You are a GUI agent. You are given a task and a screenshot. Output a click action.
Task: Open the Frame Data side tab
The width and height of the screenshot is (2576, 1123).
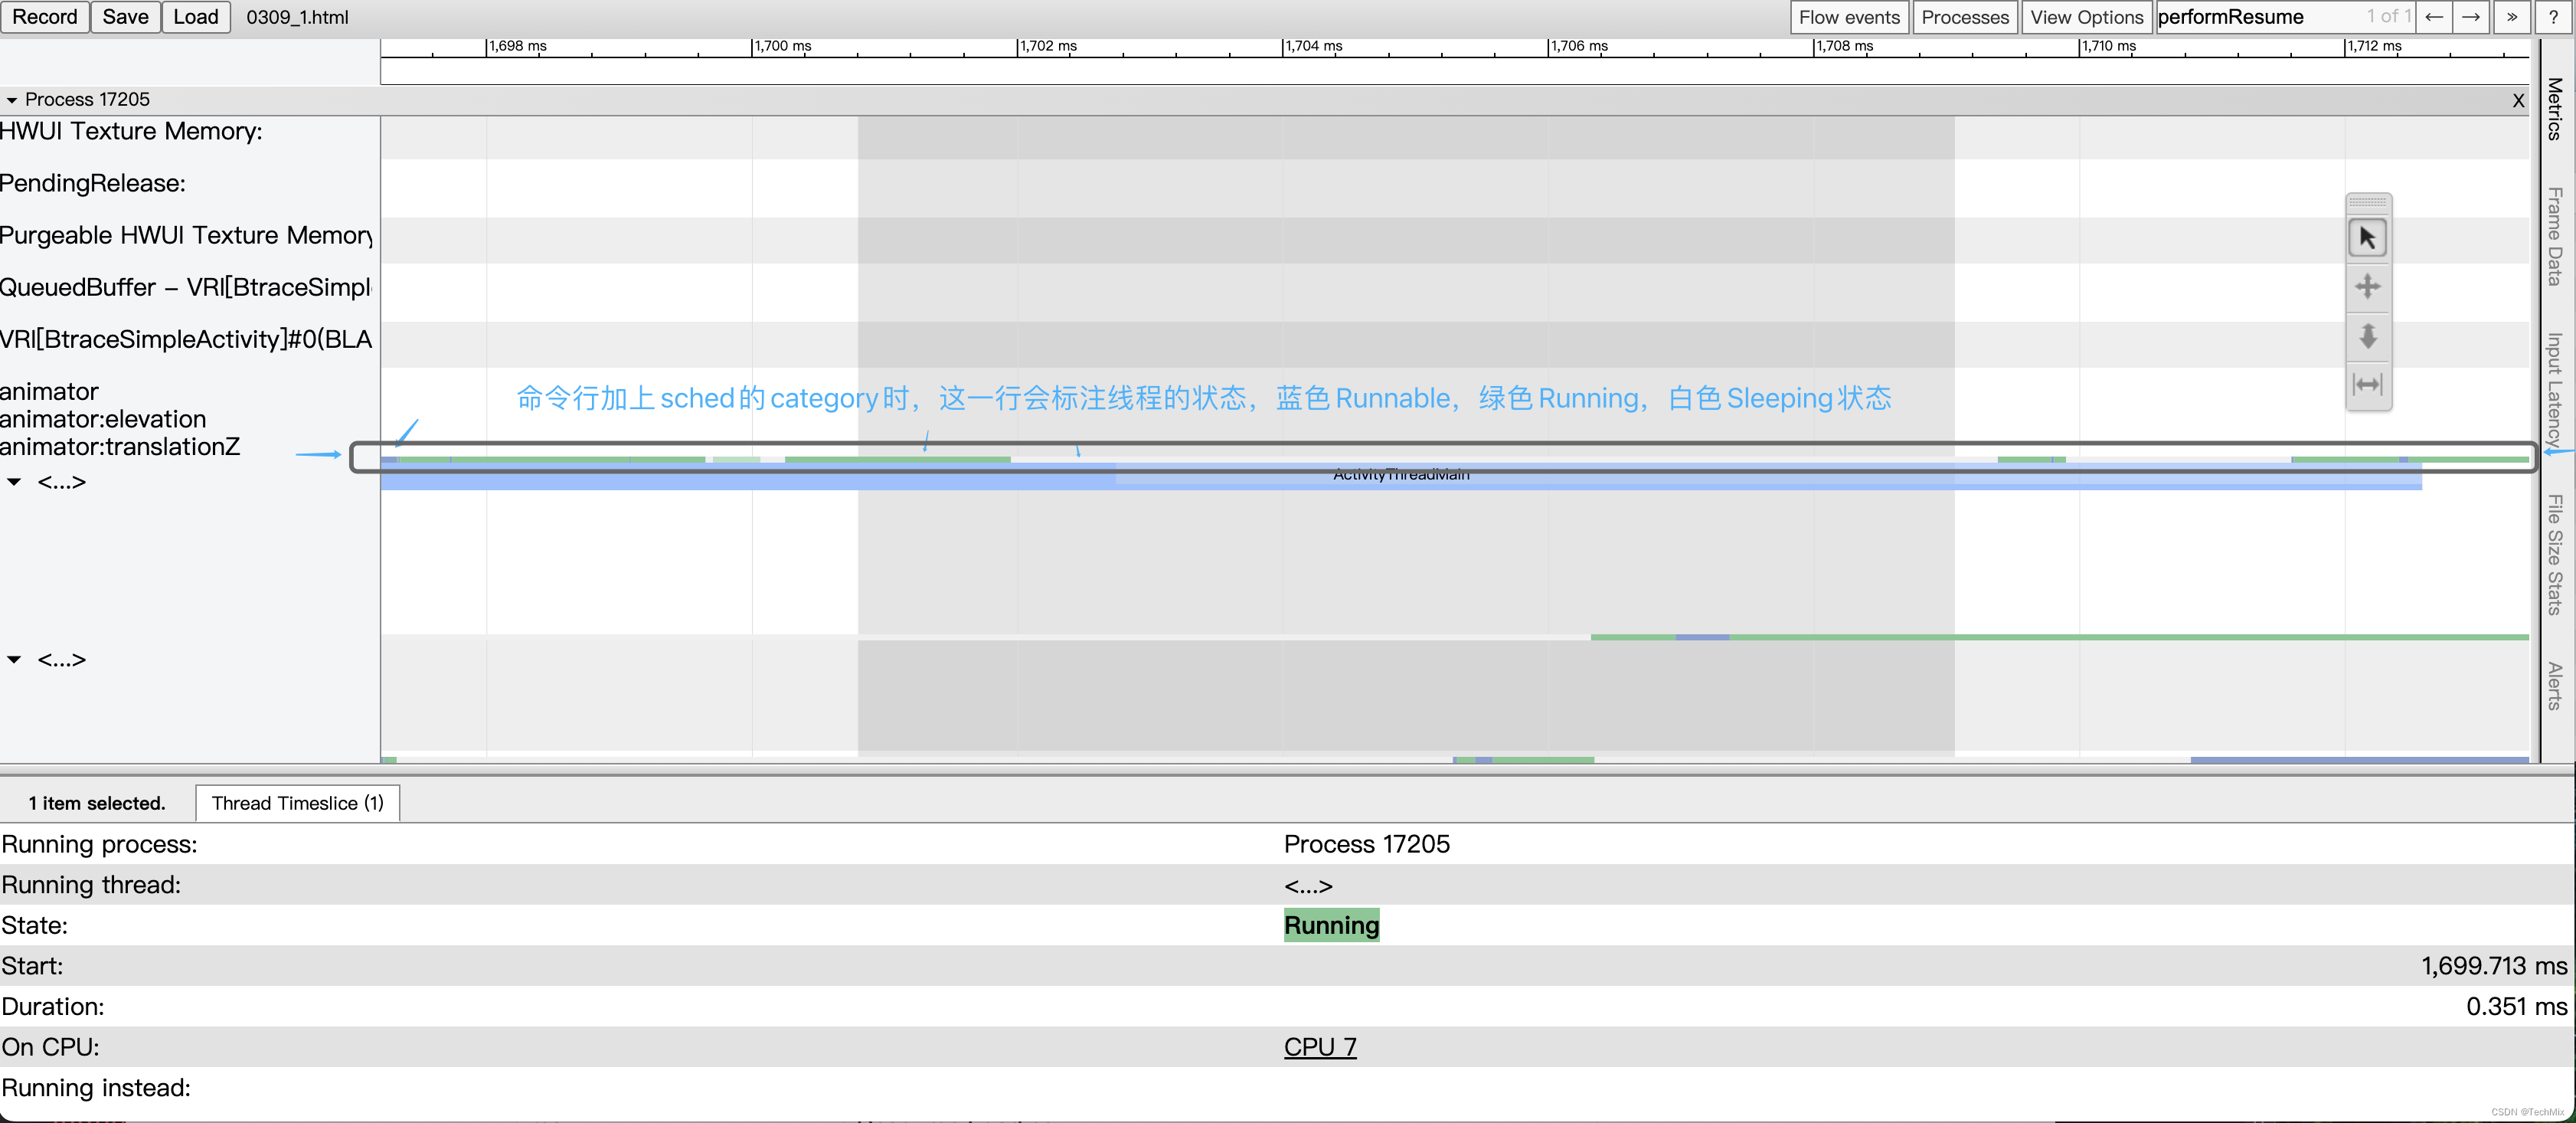click(2555, 236)
